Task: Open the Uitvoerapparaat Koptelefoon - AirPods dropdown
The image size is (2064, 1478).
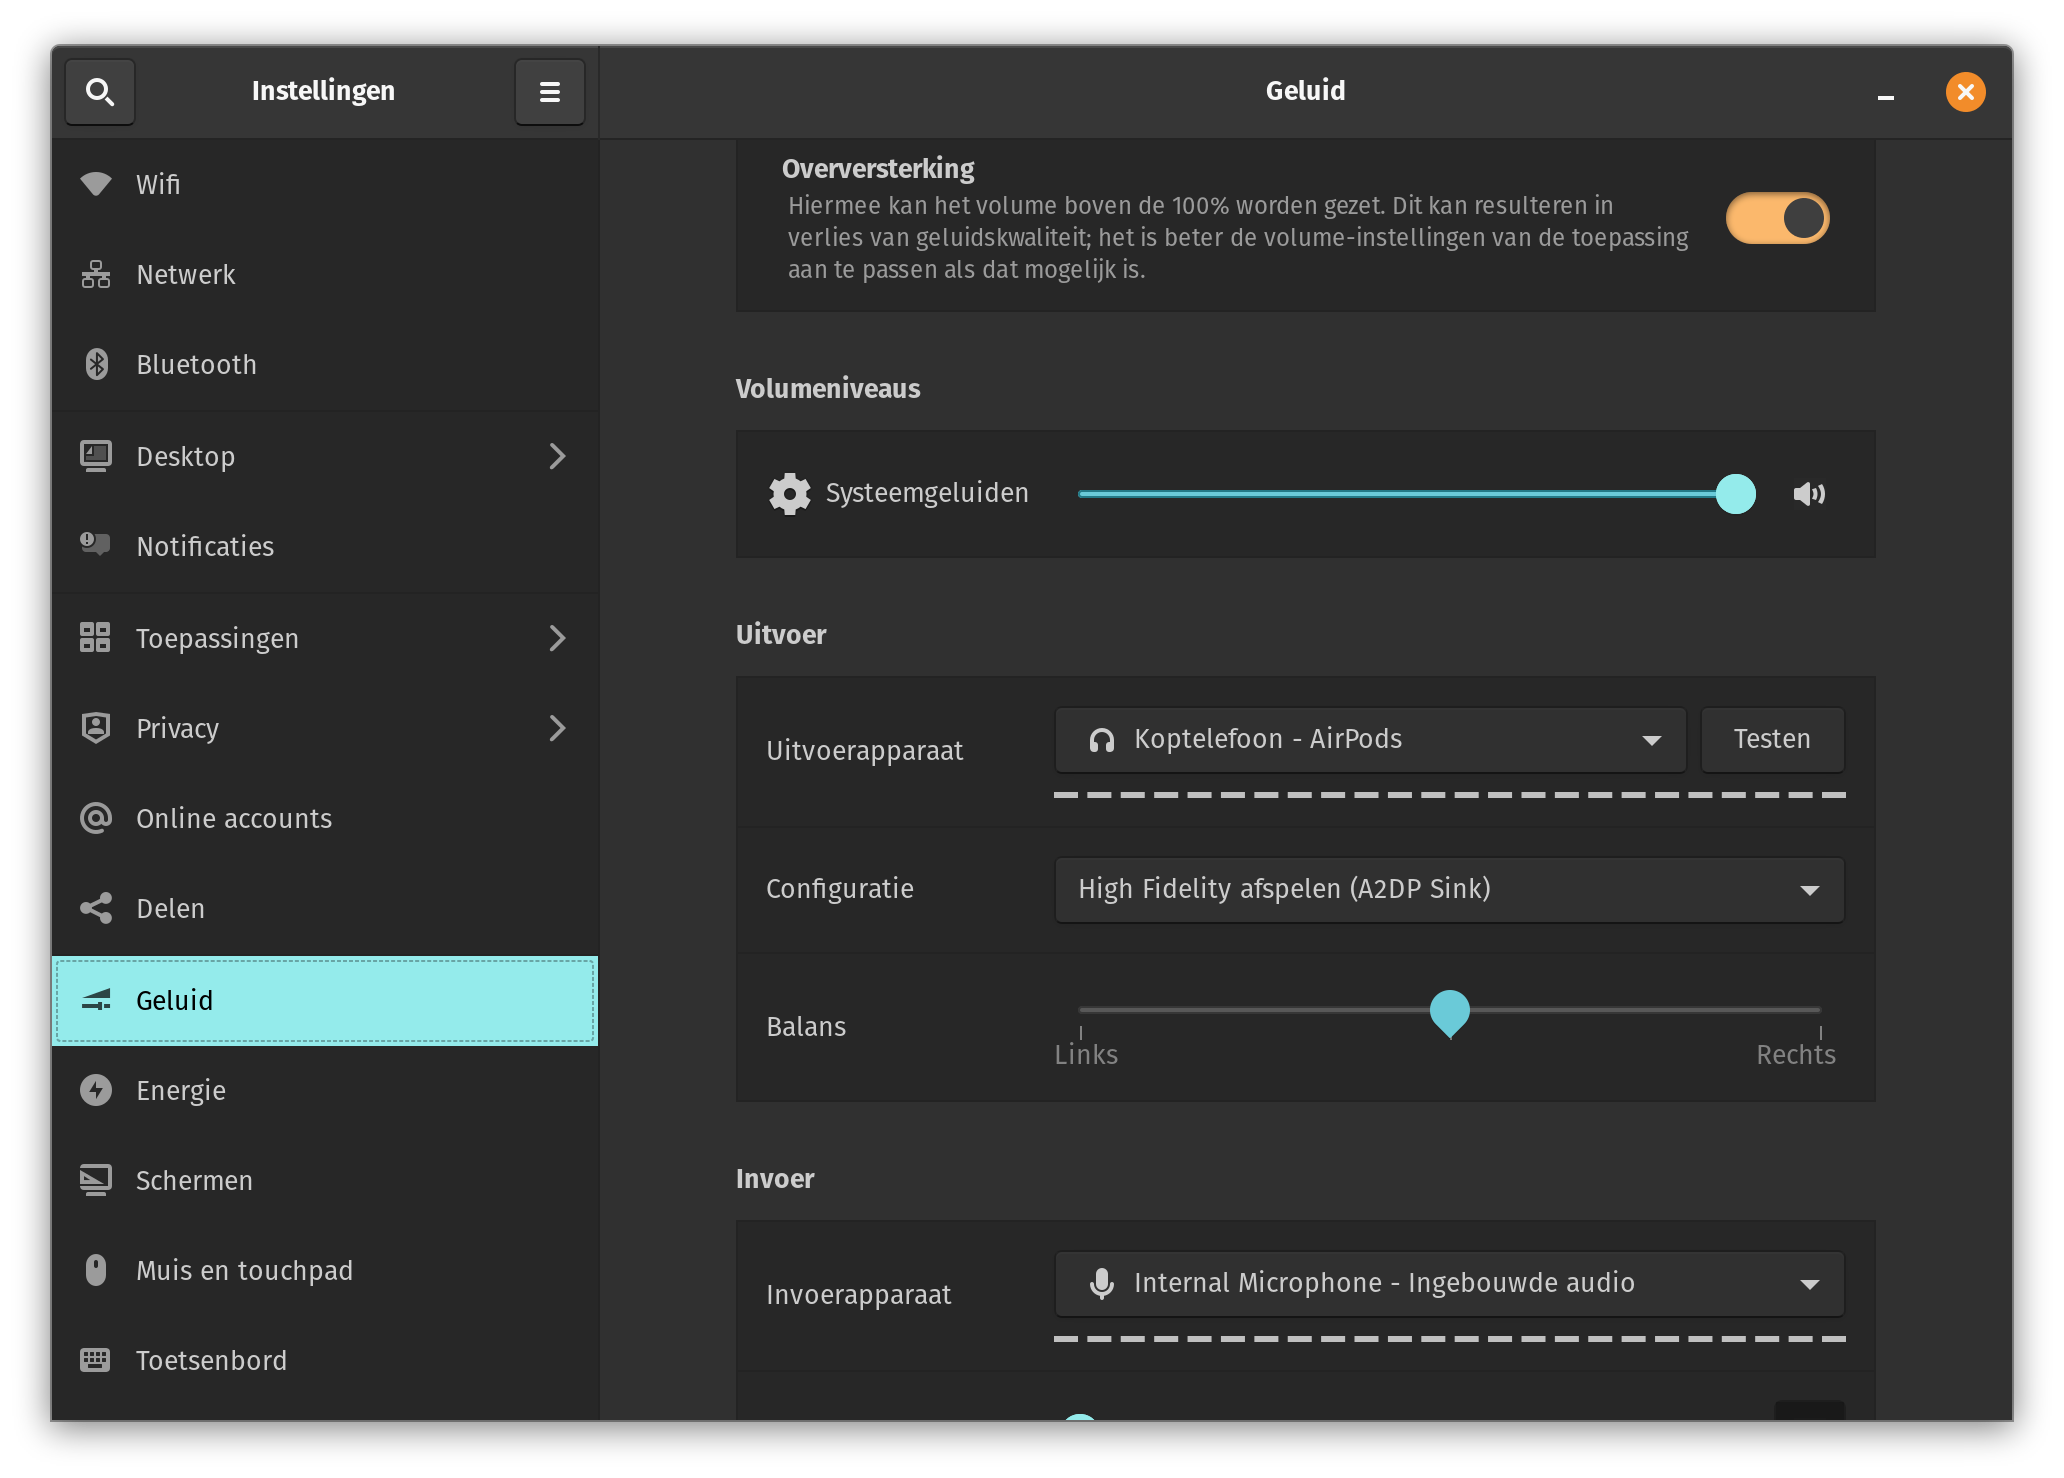Action: coord(1370,740)
